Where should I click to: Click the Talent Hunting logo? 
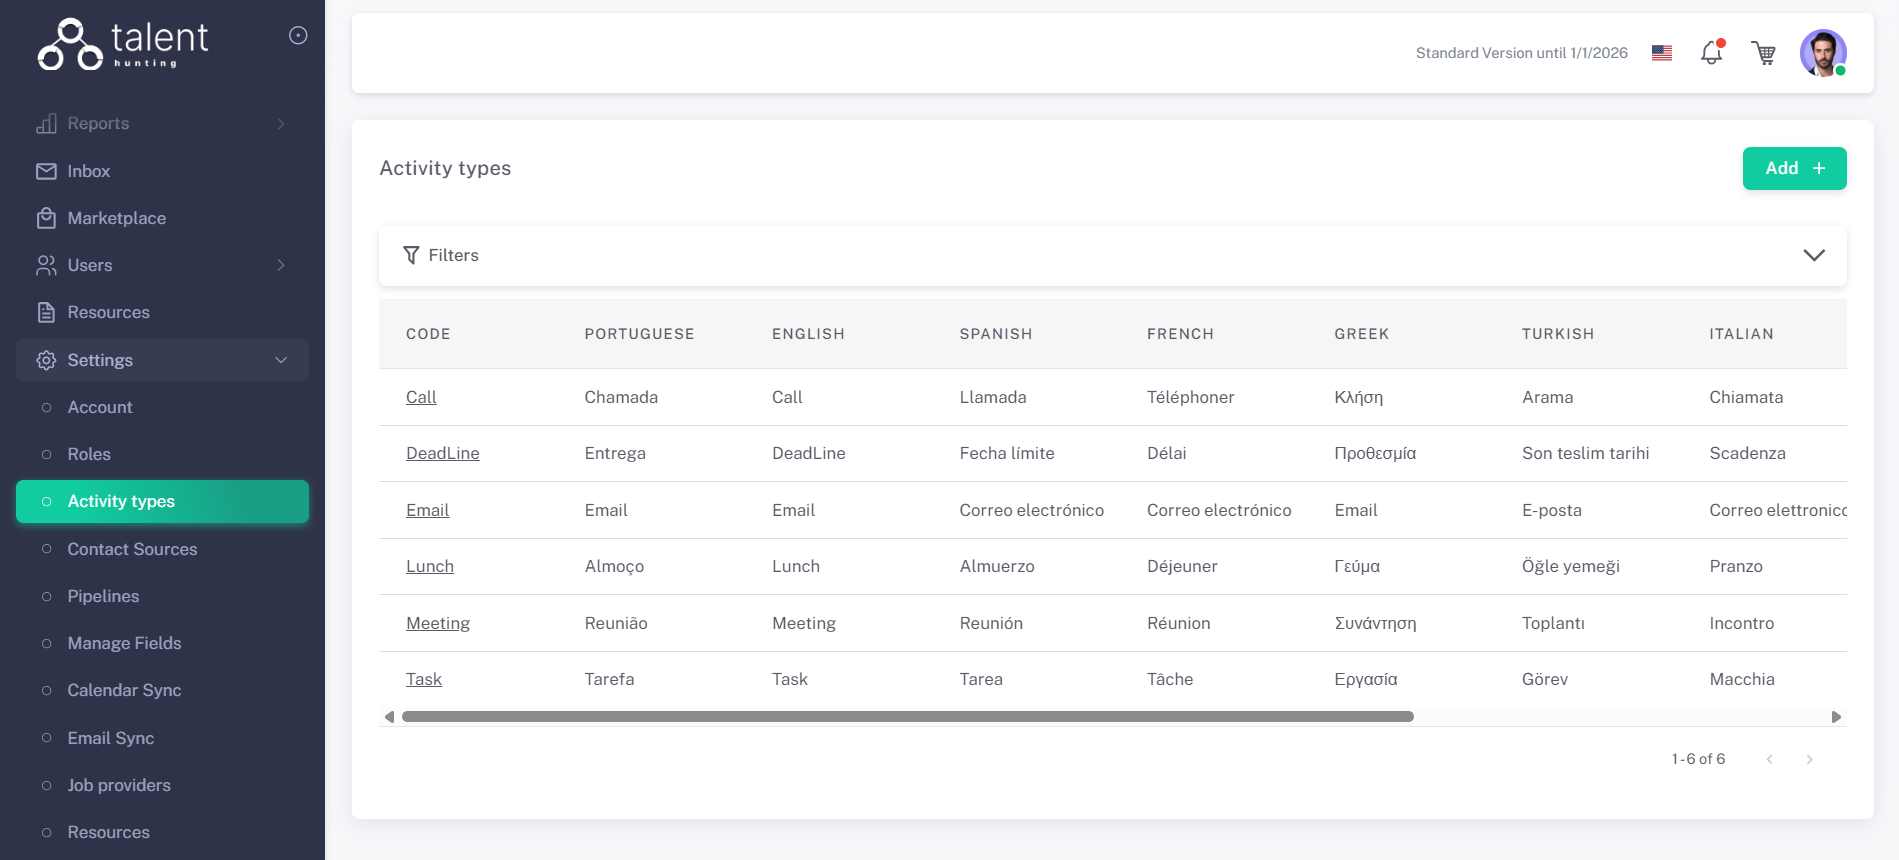pos(122,44)
